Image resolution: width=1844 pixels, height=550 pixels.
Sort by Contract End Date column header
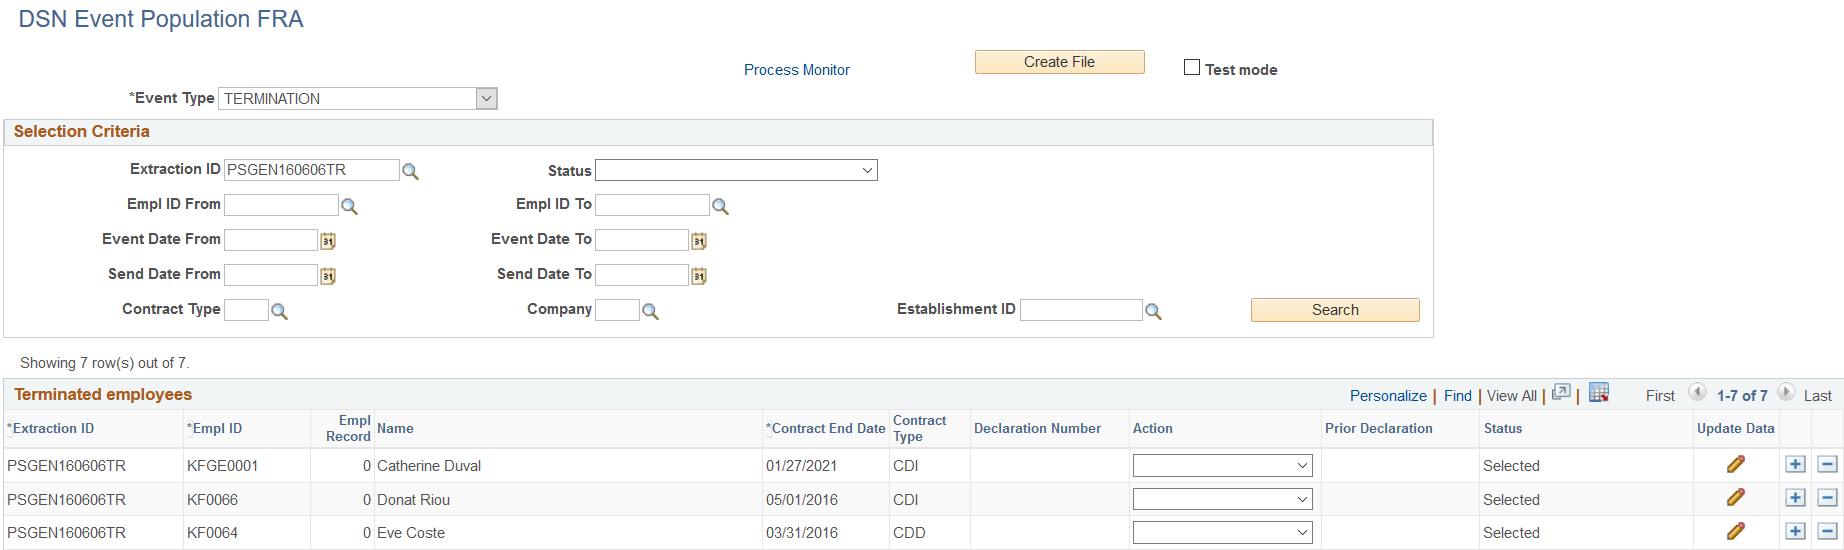tap(828, 428)
